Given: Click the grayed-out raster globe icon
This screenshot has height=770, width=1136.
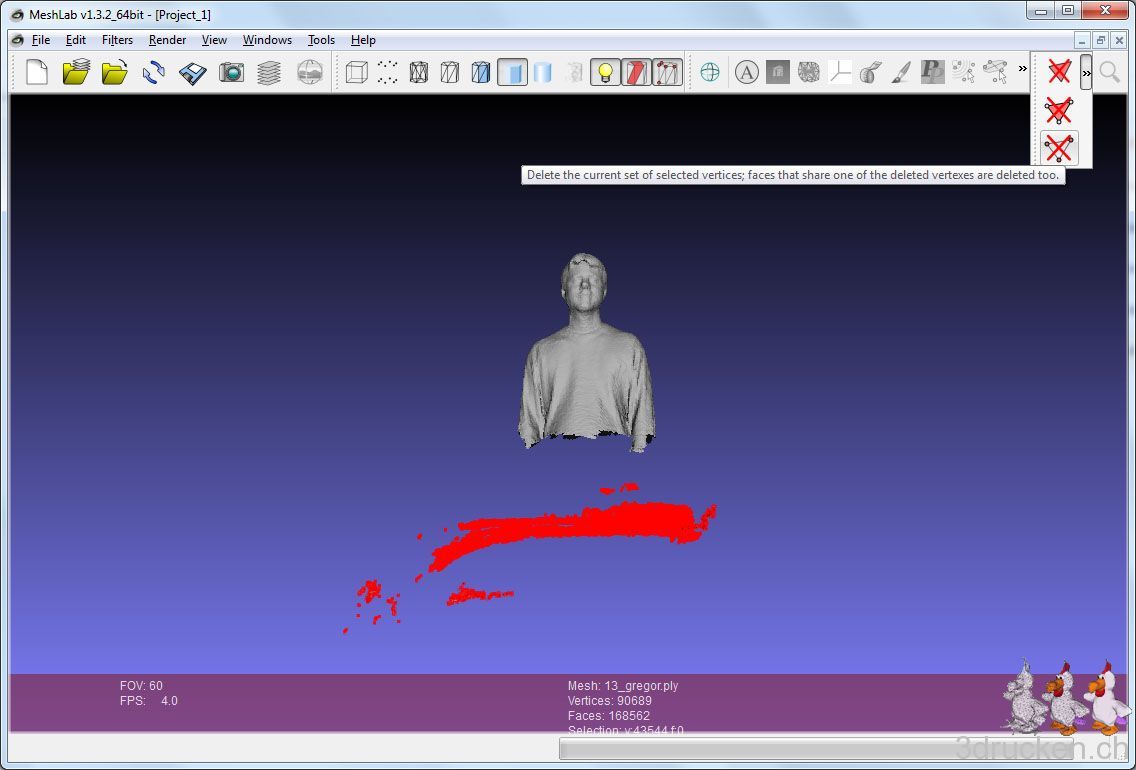Looking at the screenshot, I should 309,72.
